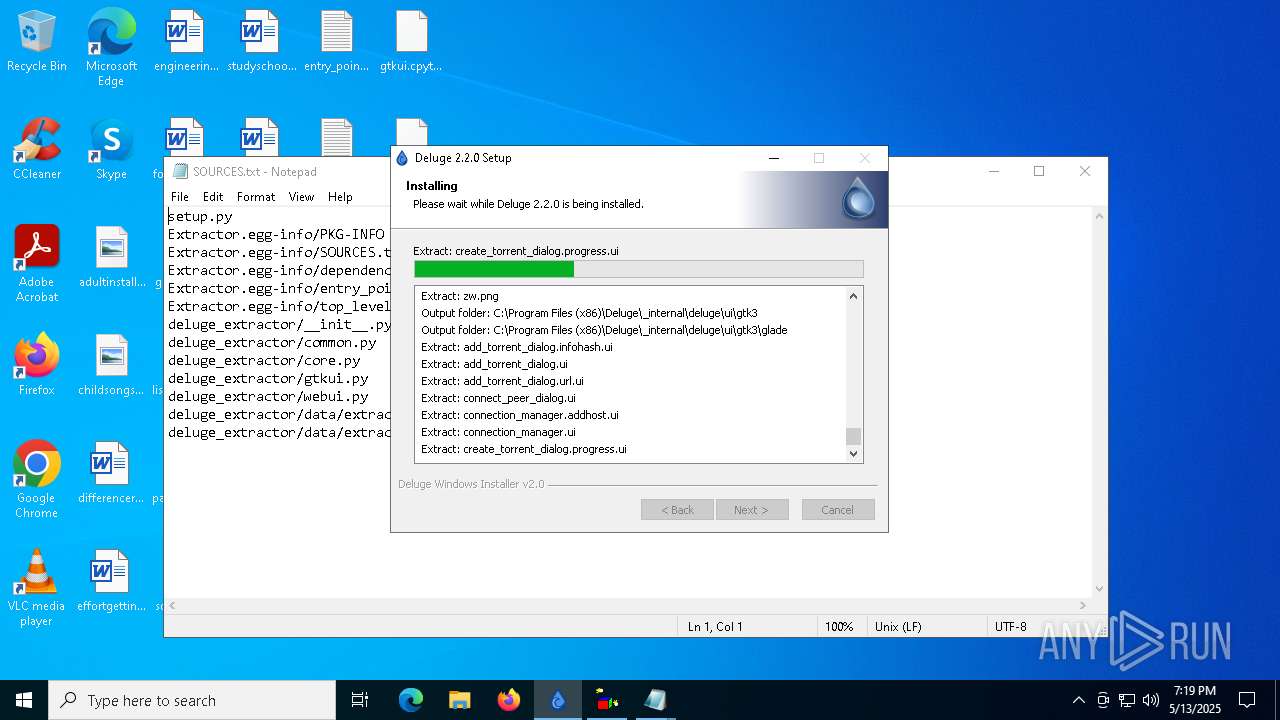Open Task View on the taskbar
The width and height of the screenshot is (1280, 720).
click(x=360, y=700)
